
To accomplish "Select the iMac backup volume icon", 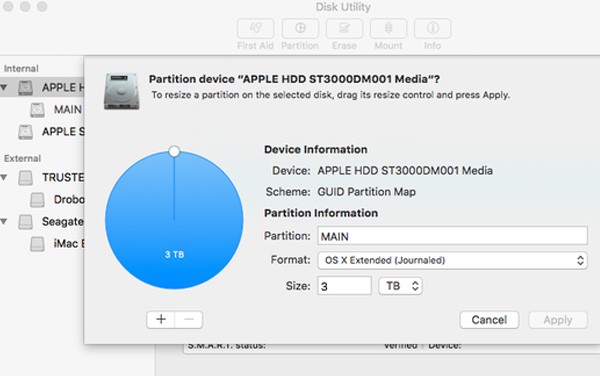I will (x=38, y=244).
